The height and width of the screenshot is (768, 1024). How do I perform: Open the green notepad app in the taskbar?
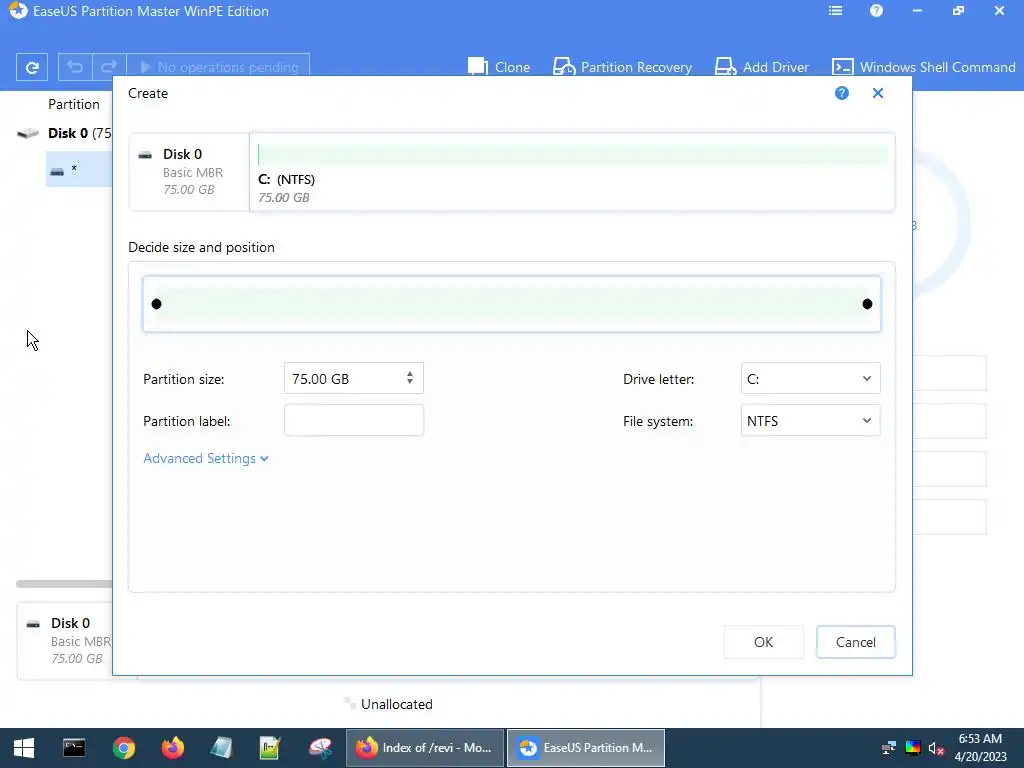[270, 748]
